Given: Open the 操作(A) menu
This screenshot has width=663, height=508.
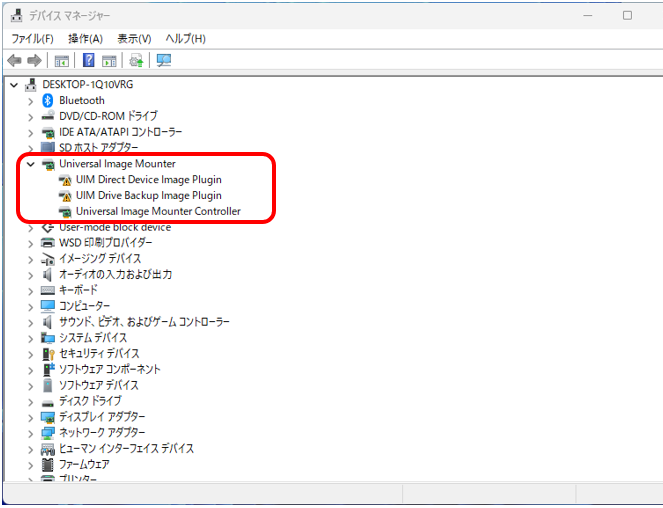Looking at the screenshot, I should pos(85,39).
